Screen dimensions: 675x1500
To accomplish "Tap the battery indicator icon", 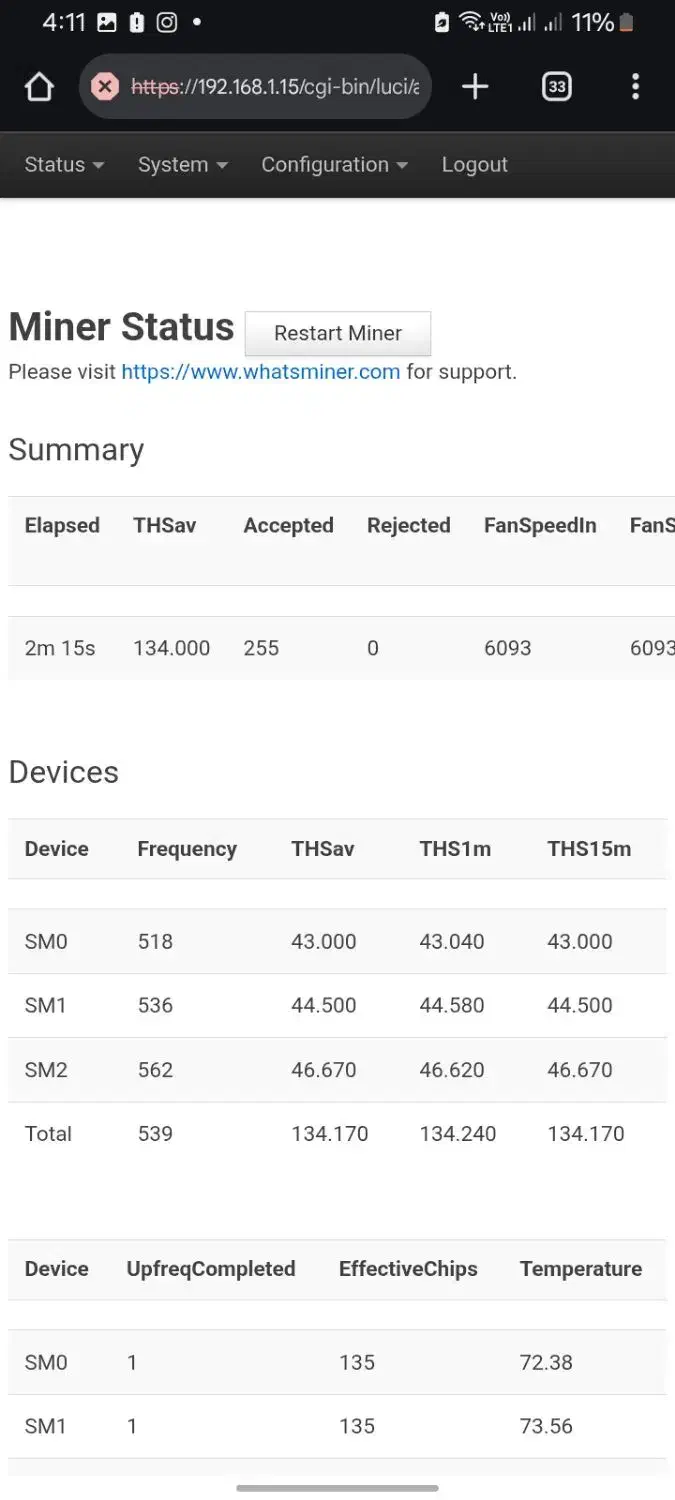I will point(627,22).
